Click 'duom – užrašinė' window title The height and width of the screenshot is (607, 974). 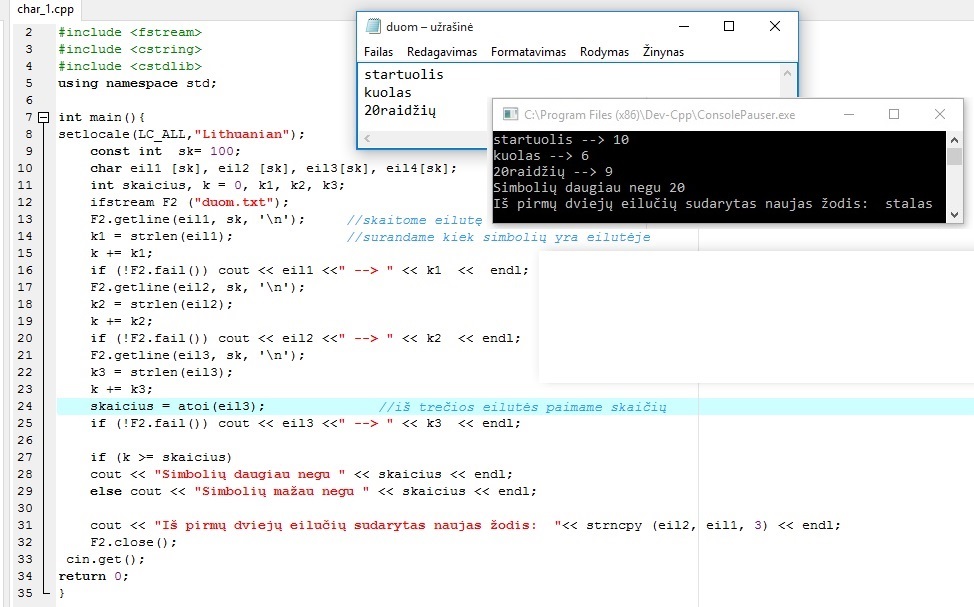430,27
